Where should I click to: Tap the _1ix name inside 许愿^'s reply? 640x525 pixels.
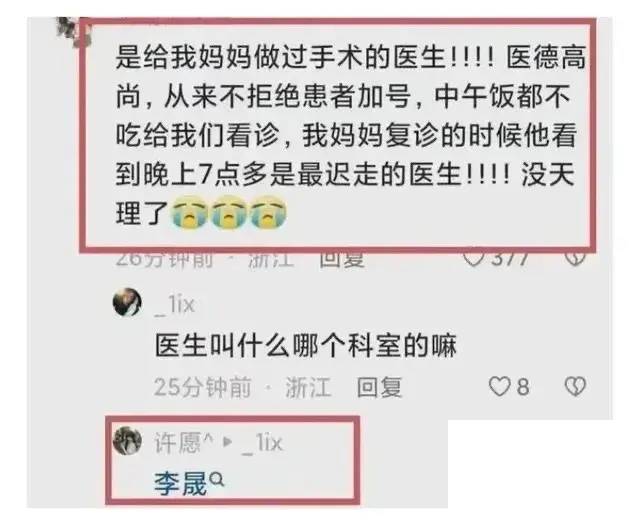(x=261, y=443)
